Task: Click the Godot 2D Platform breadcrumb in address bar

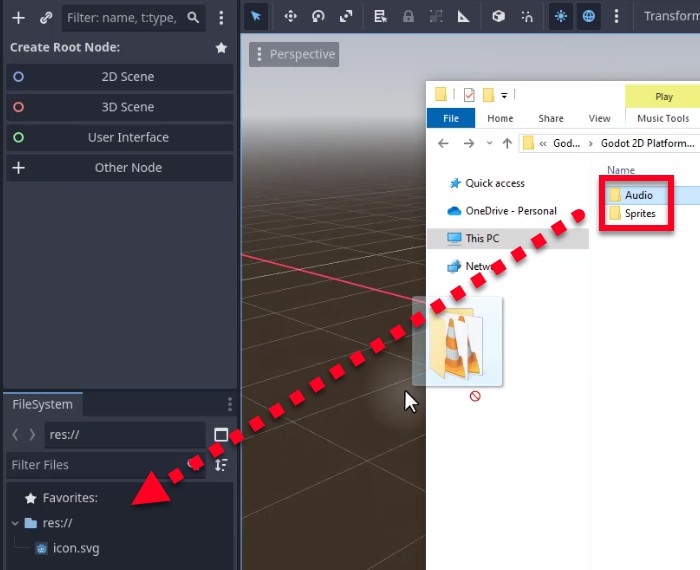Action: (647, 143)
